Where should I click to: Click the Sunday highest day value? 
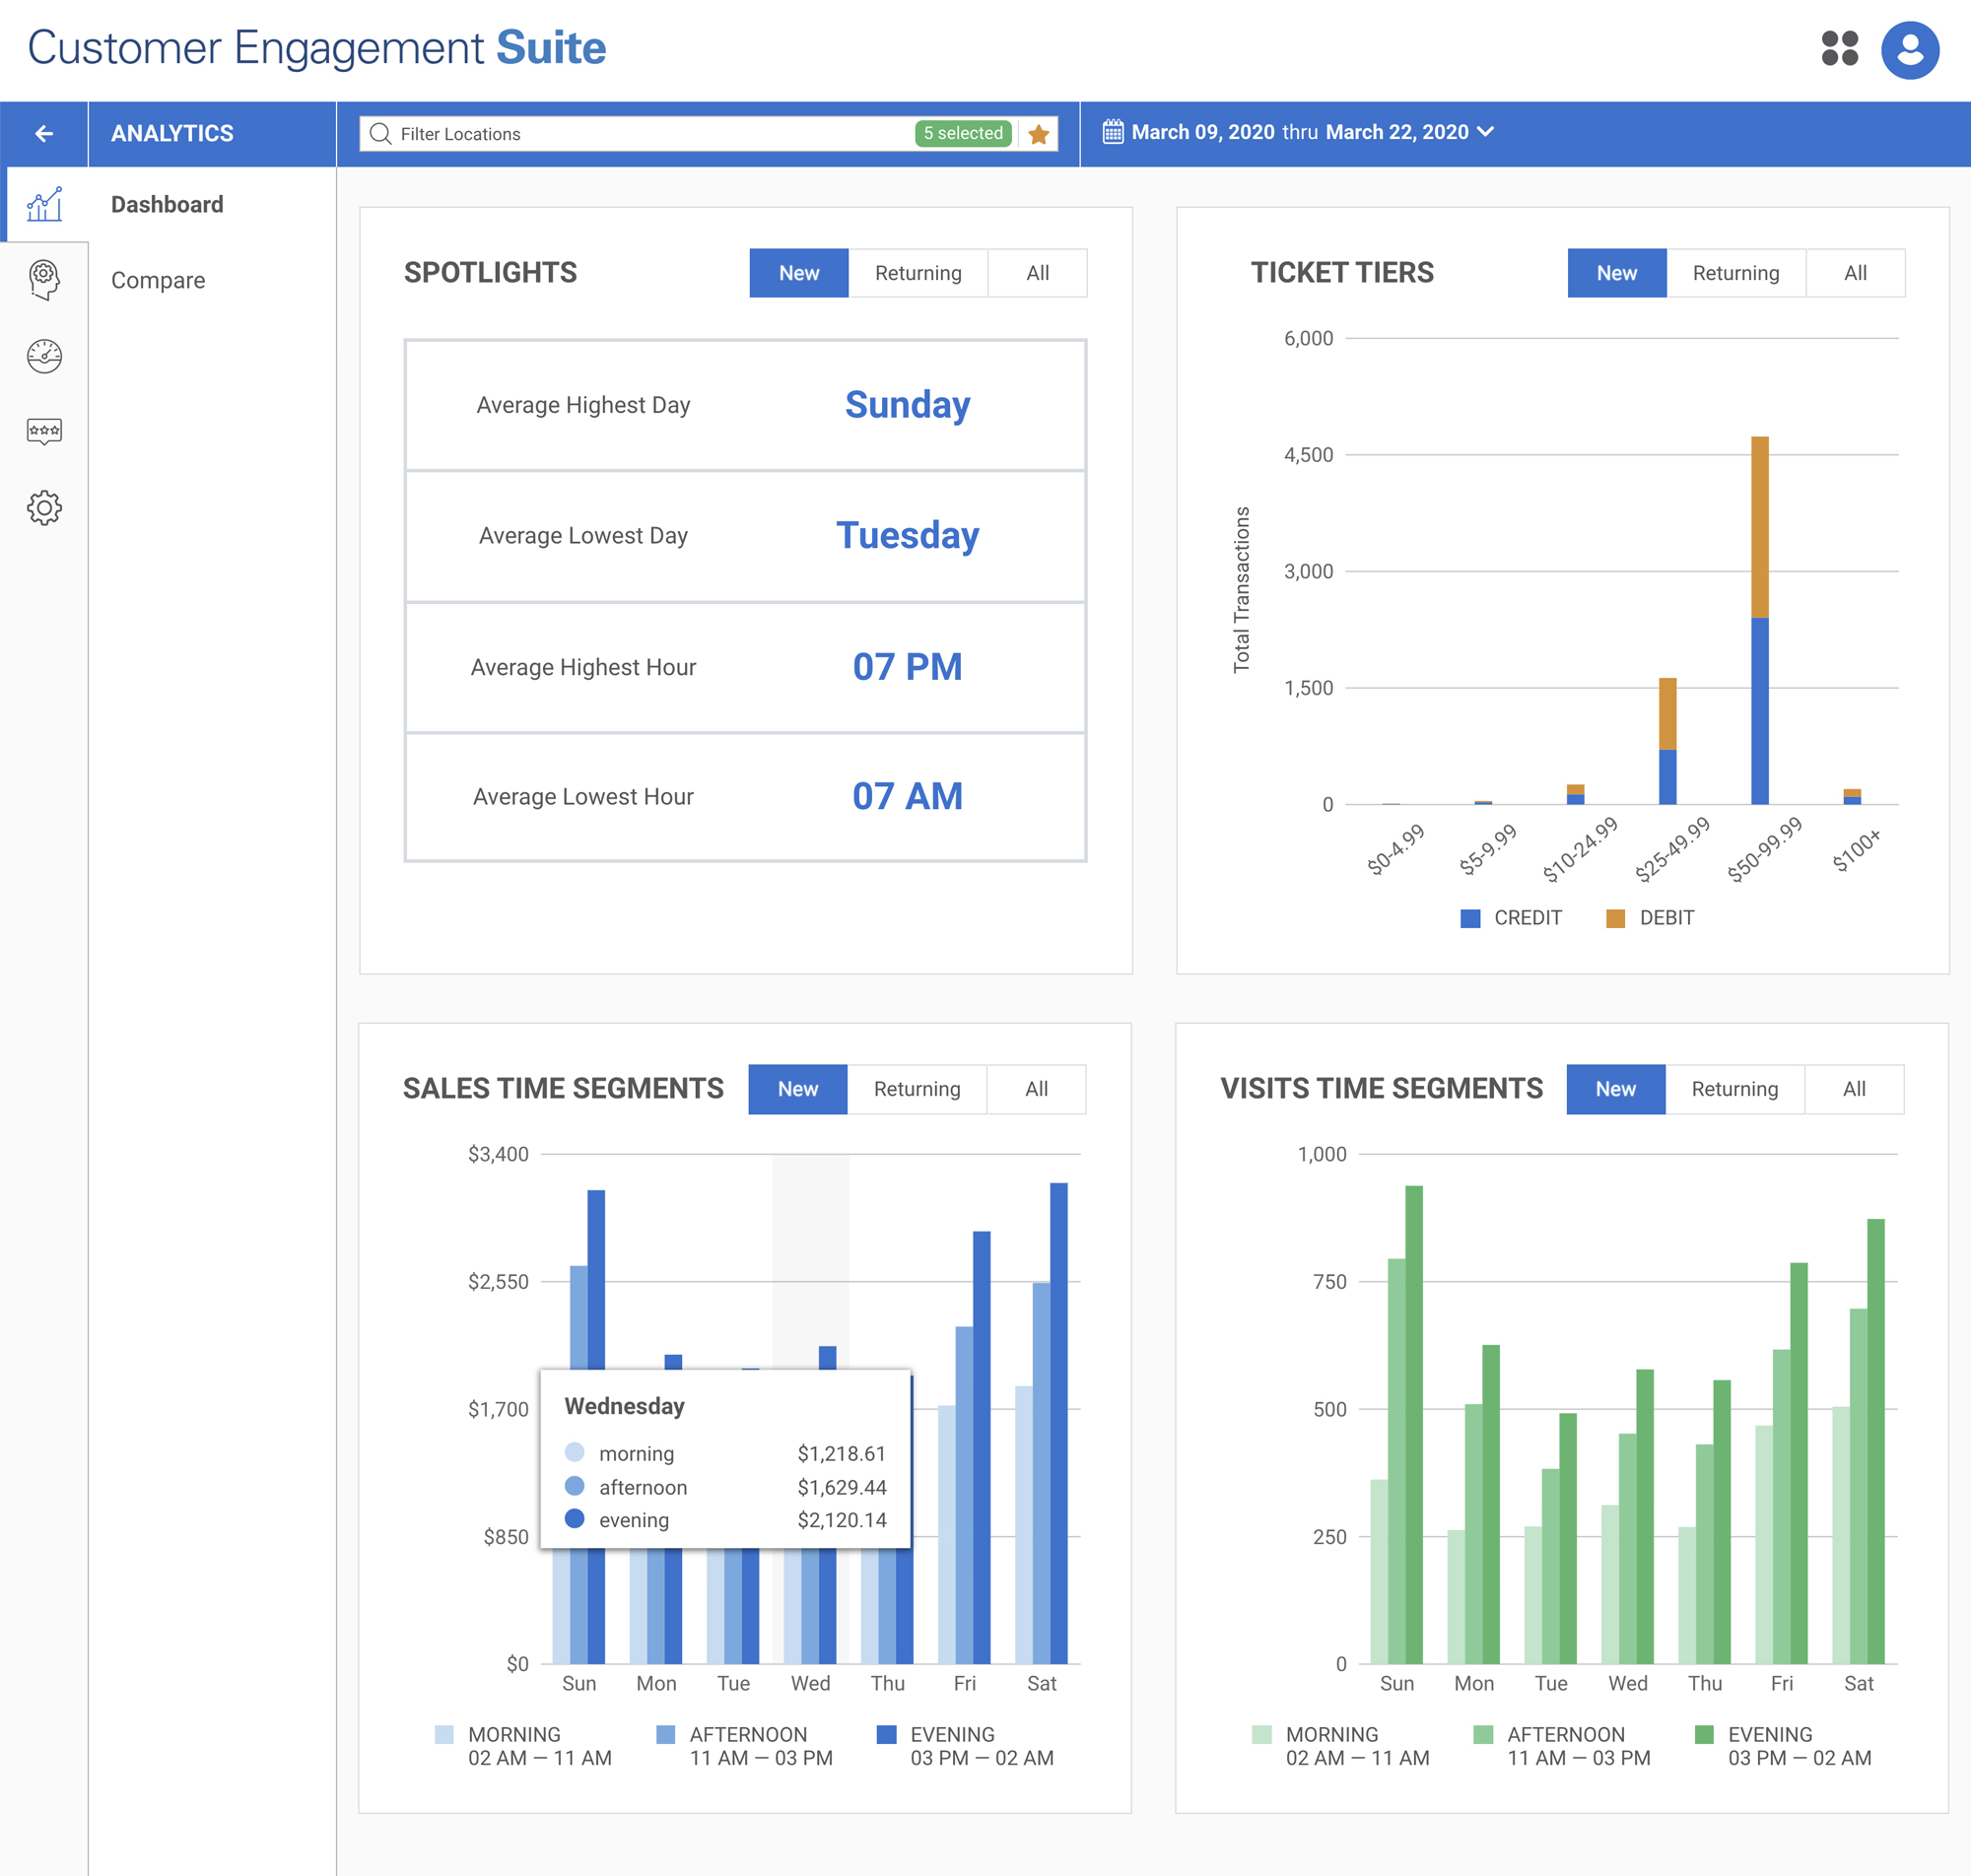pyautogui.click(x=908, y=405)
